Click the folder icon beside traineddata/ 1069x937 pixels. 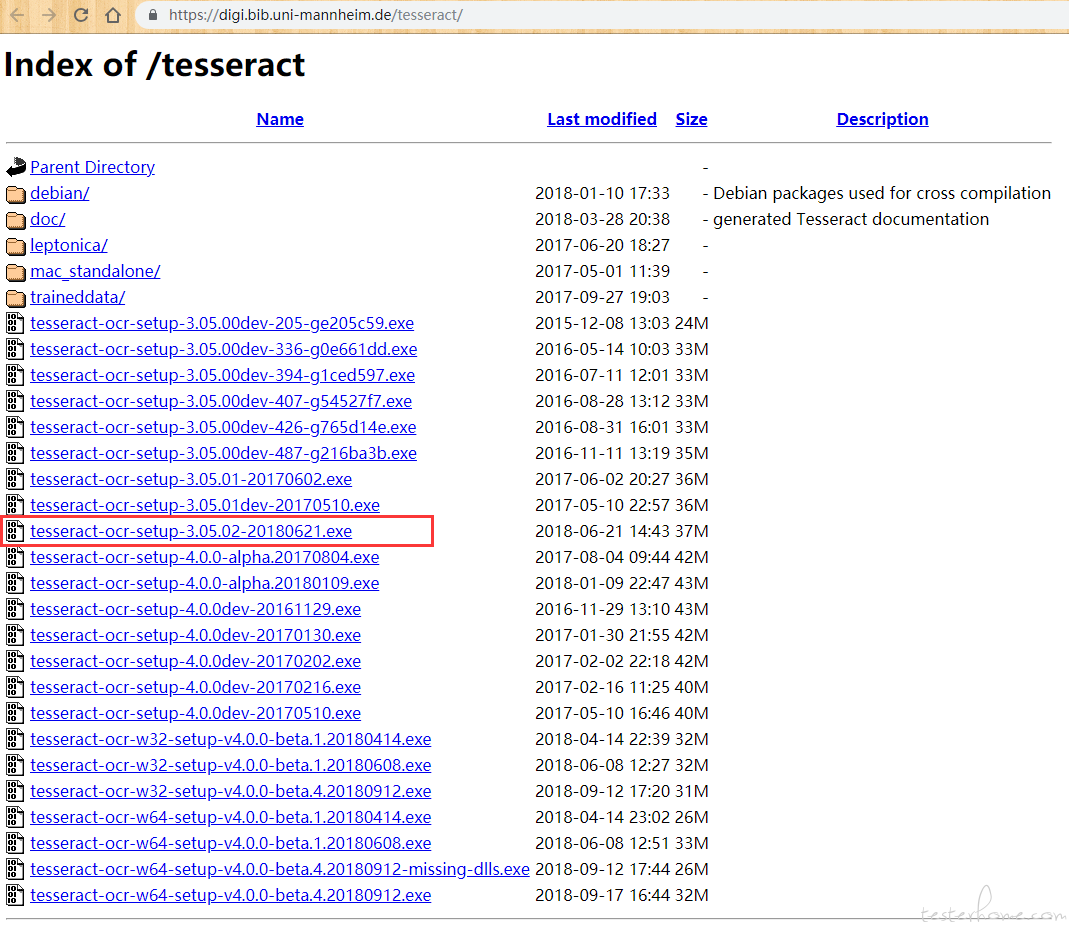click(x=16, y=297)
